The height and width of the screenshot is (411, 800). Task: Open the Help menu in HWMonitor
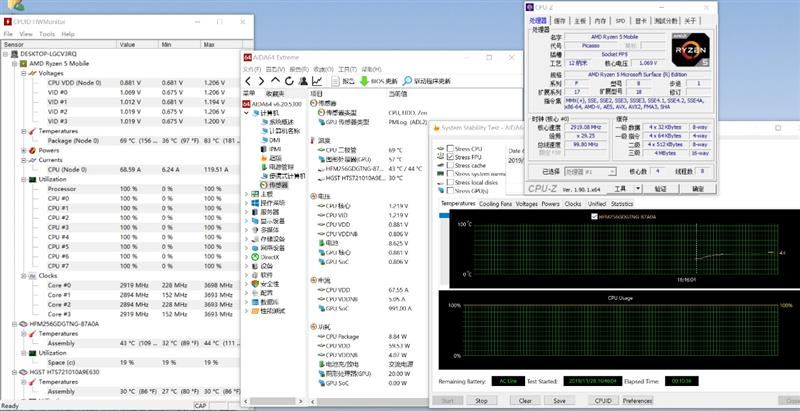pos(68,34)
